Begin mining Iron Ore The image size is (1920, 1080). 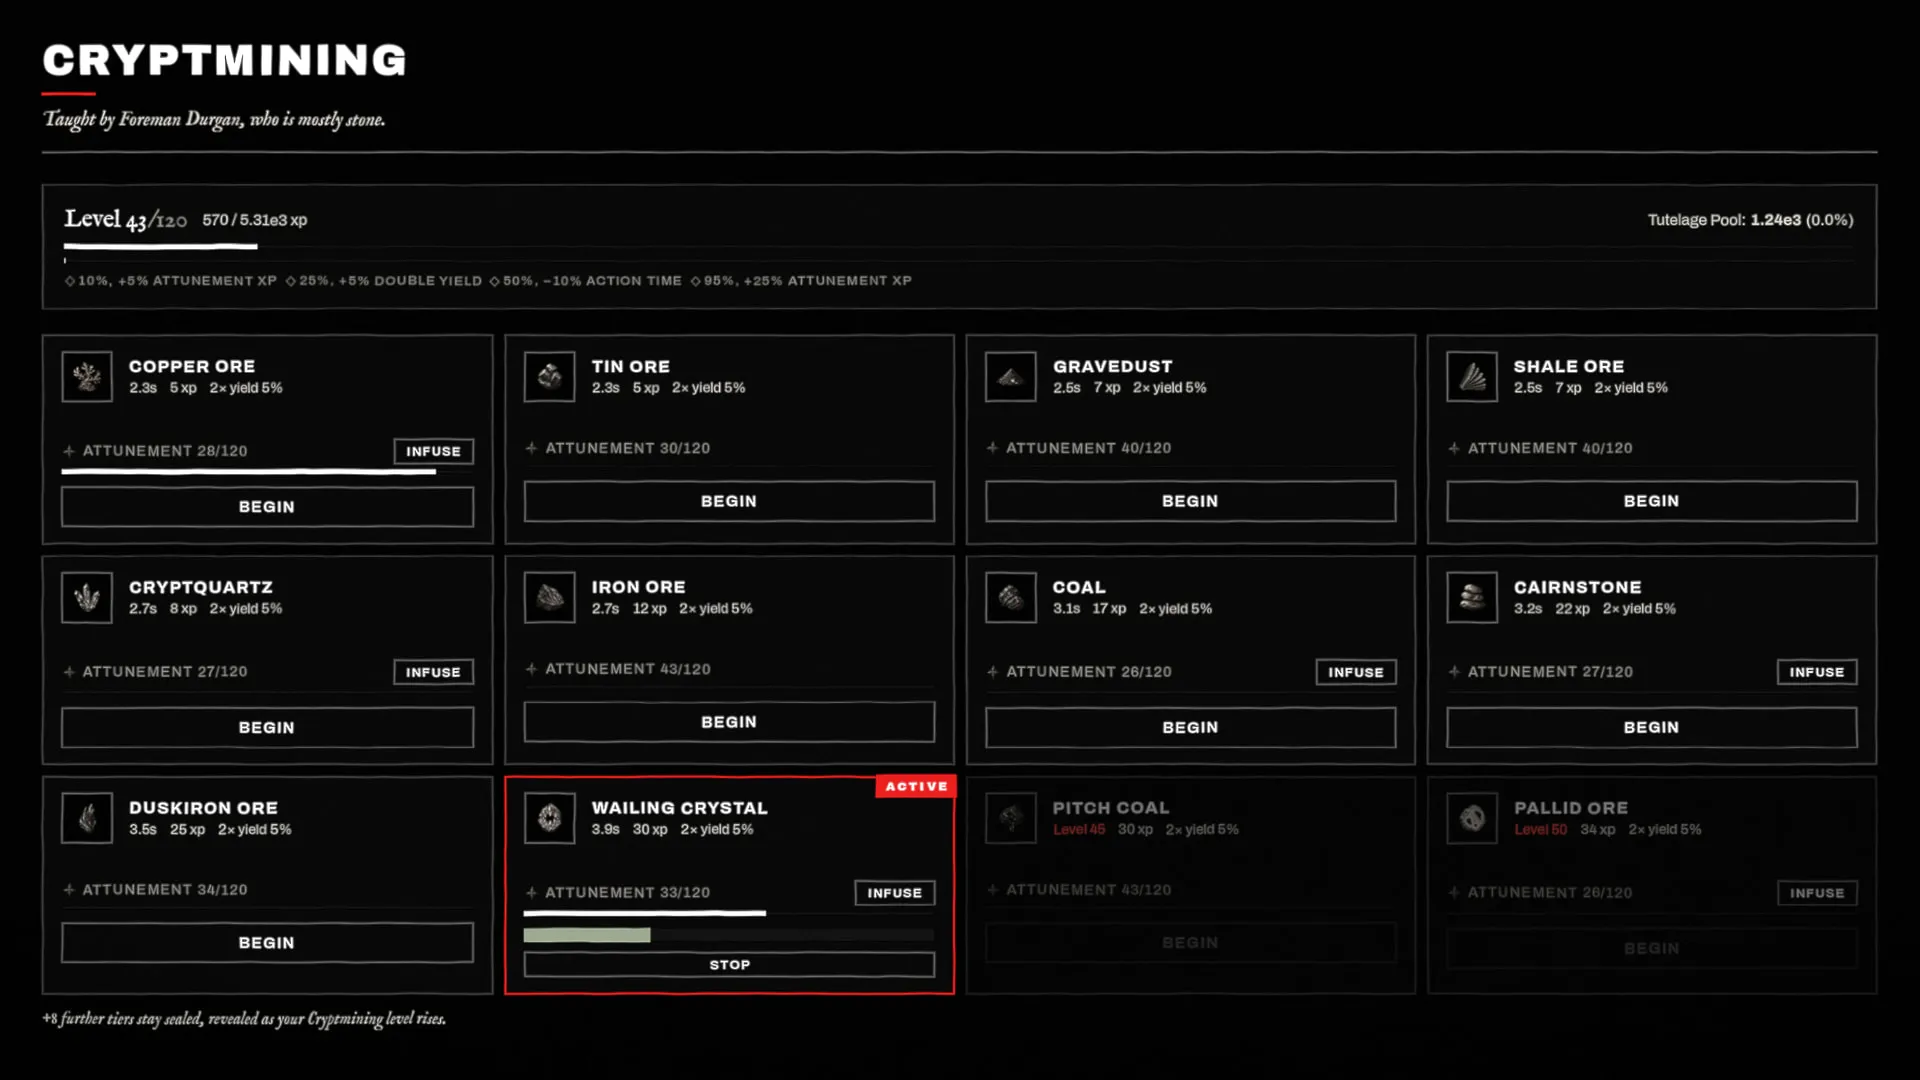[x=729, y=722]
